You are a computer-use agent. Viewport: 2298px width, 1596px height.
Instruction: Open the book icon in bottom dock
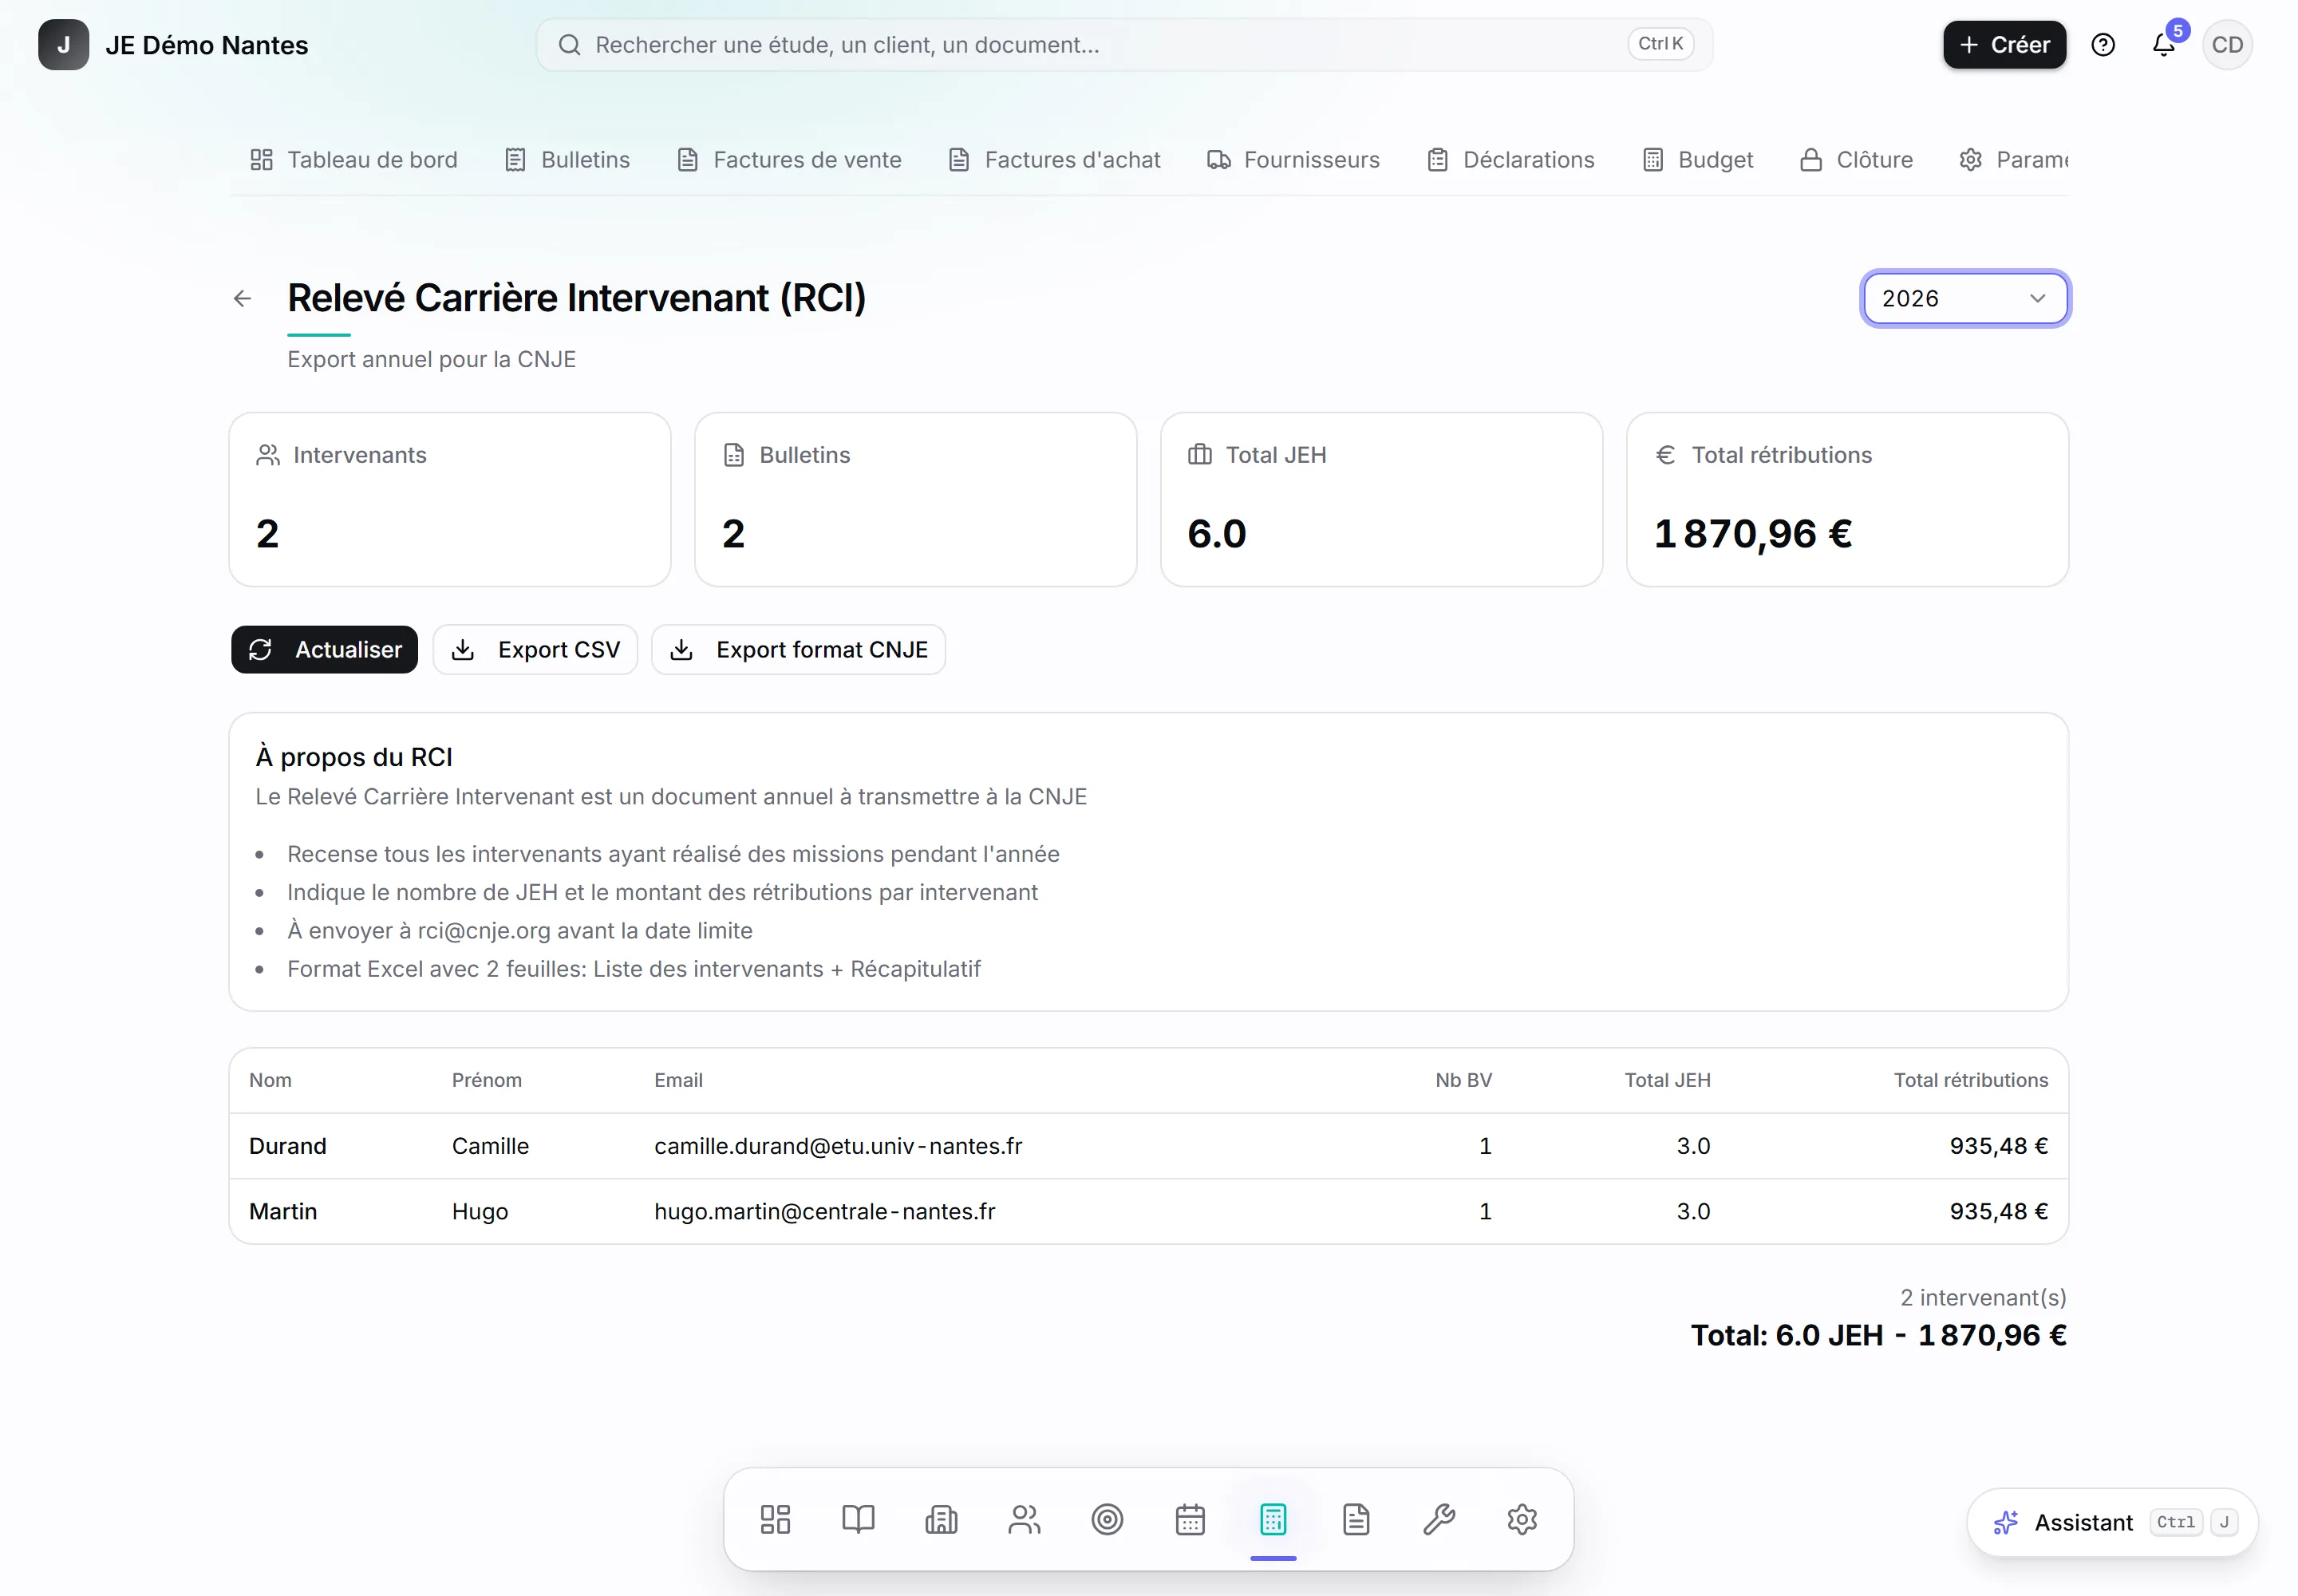click(858, 1519)
